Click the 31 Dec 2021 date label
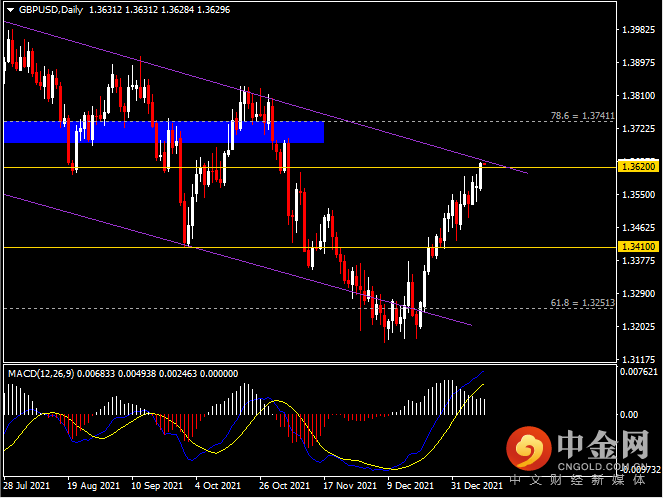This screenshot has height=498, width=663. [477, 486]
